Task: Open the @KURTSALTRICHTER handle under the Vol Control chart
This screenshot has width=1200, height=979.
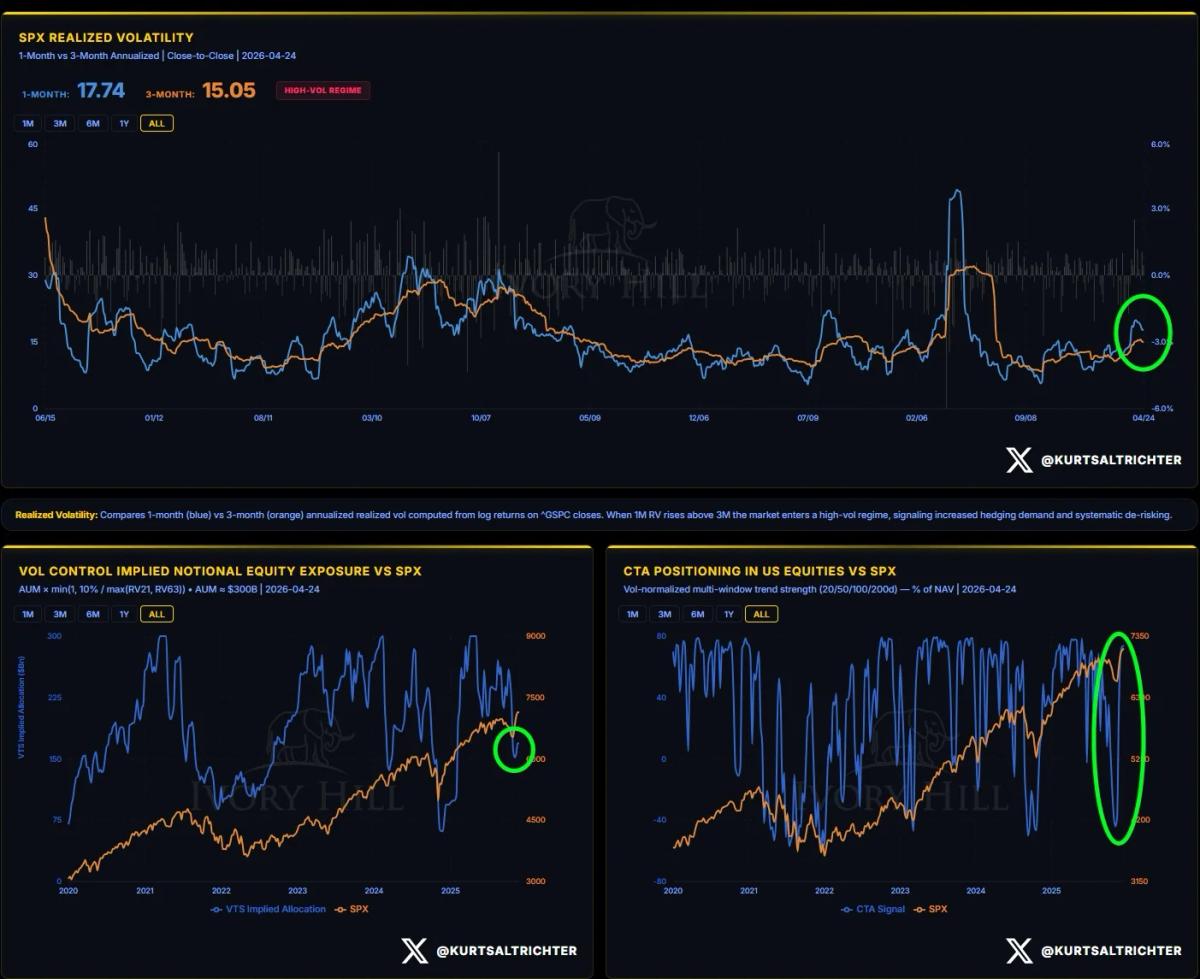Action: (x=505, y=952)
